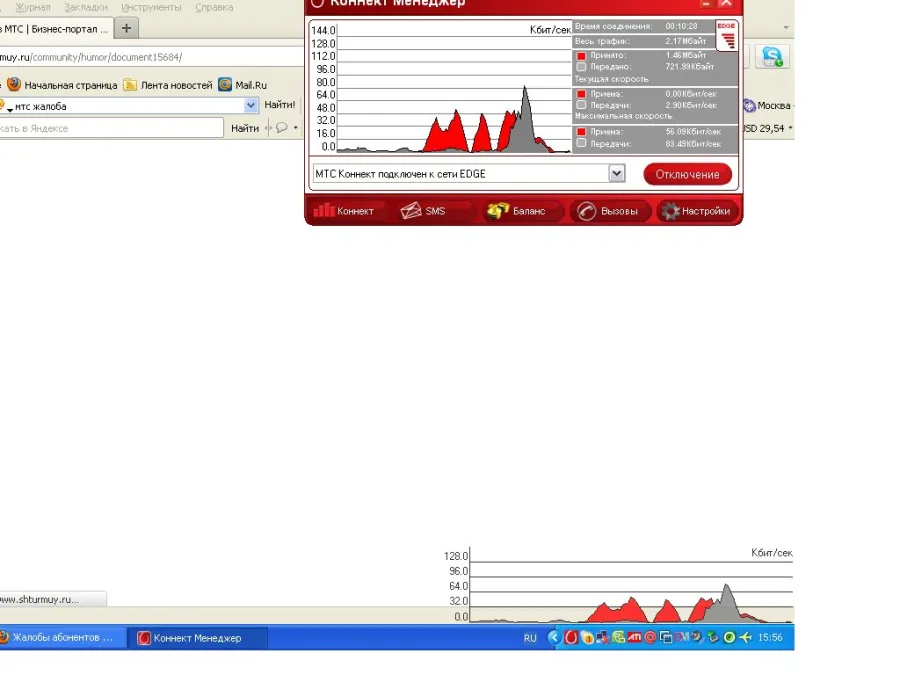
Task: Click the Skype toolbar icon
Action: tap(772, 57)
